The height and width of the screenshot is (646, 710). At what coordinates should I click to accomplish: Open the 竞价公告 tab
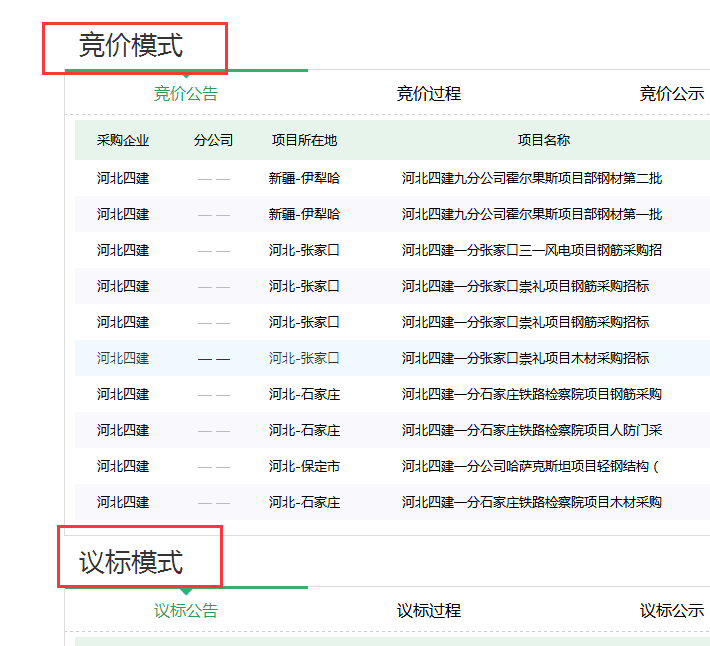click(186, 94)
